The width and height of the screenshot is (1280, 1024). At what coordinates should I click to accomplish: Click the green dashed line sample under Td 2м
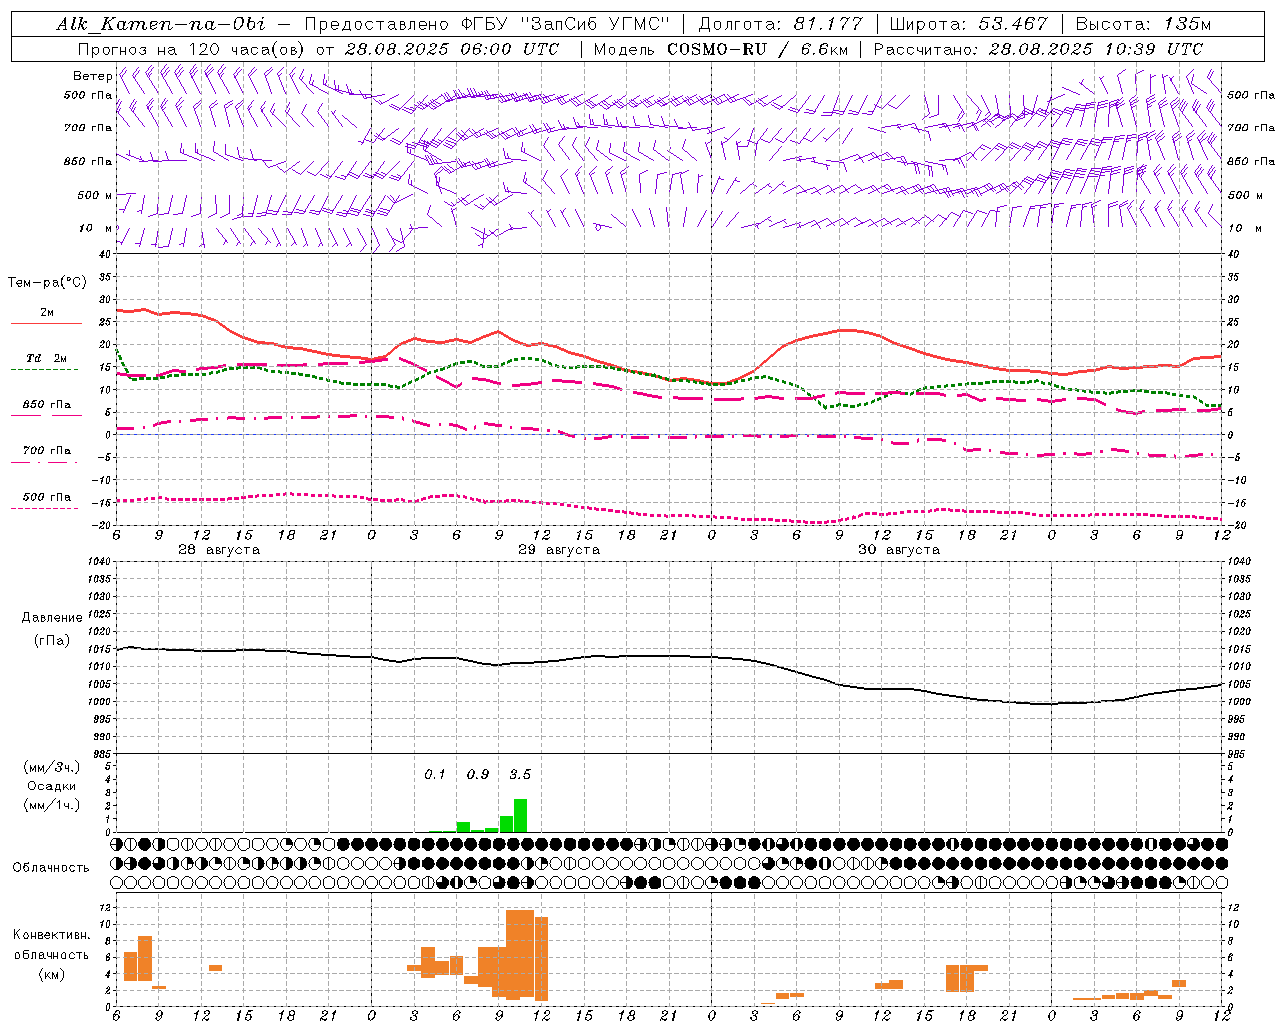tap(44, 370)
